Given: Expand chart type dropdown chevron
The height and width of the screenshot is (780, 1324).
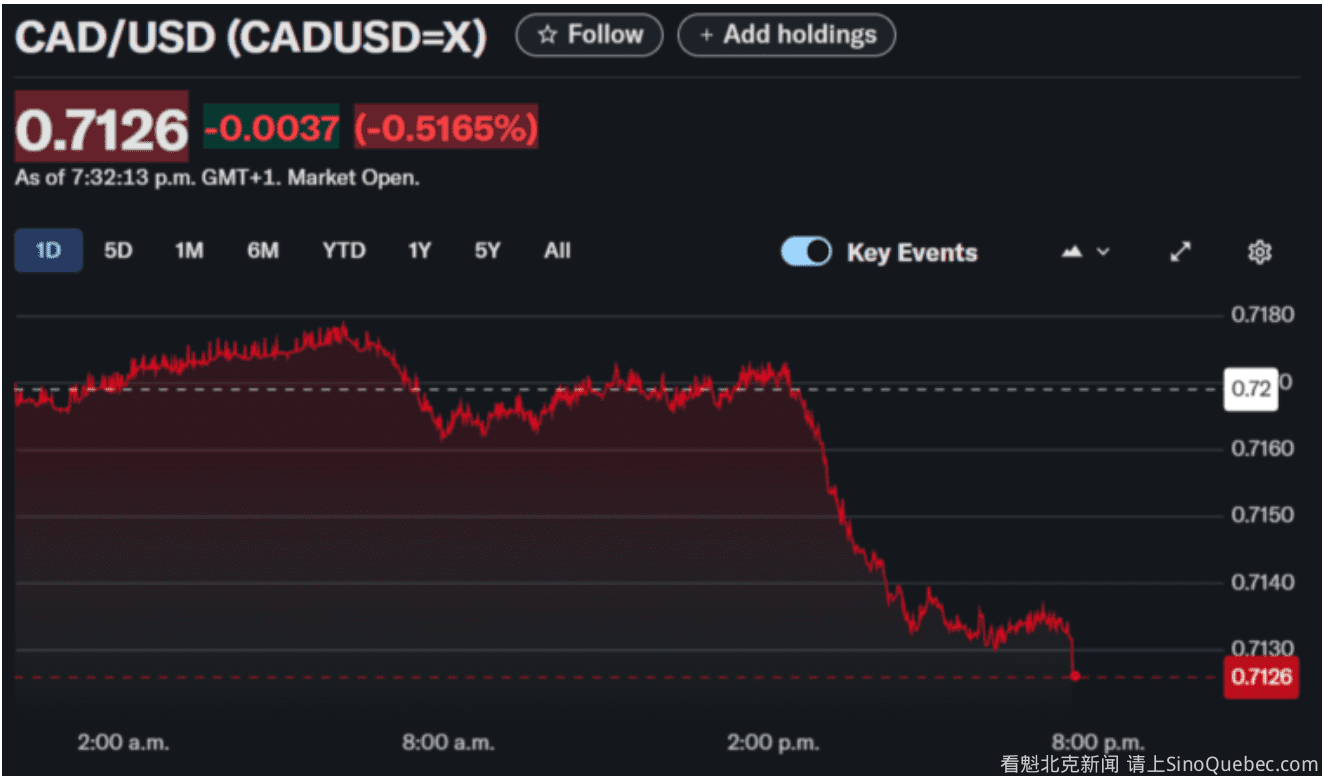Looking at the screenshot, I should coord(1103,252).
